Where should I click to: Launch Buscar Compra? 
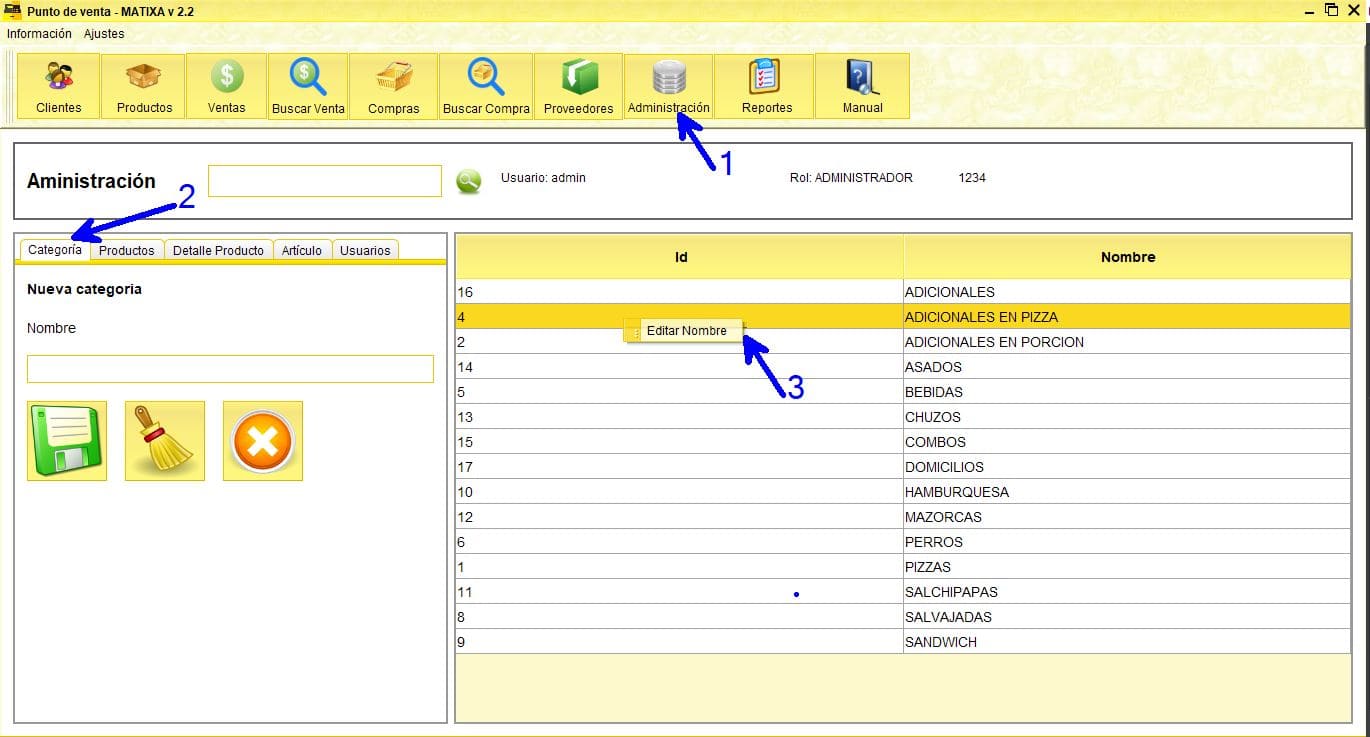point(485,85)
